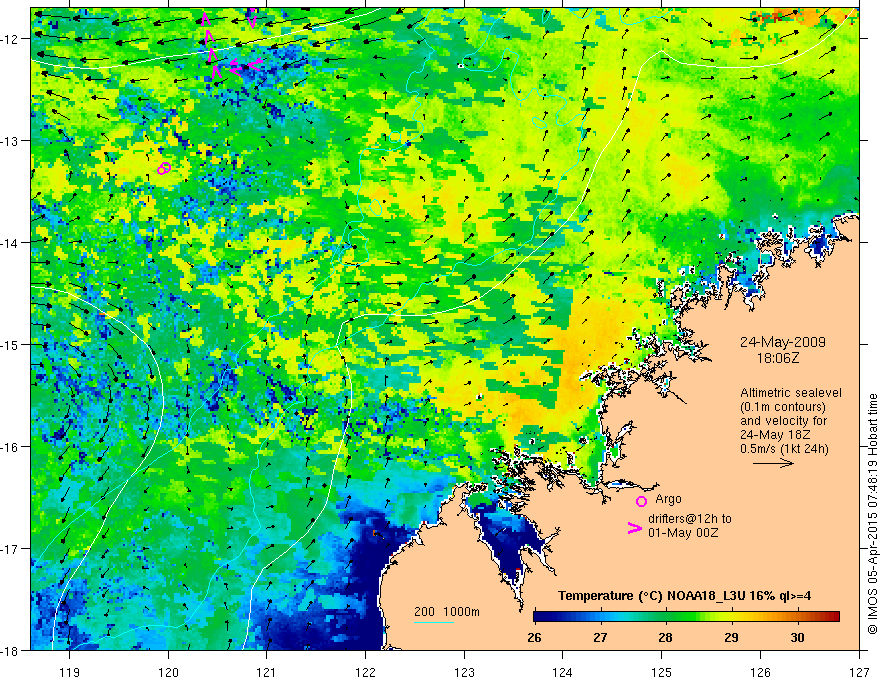Click the longitude axis label 127
The height and width of the screenshot is (680, 880).
click(859, 672)
